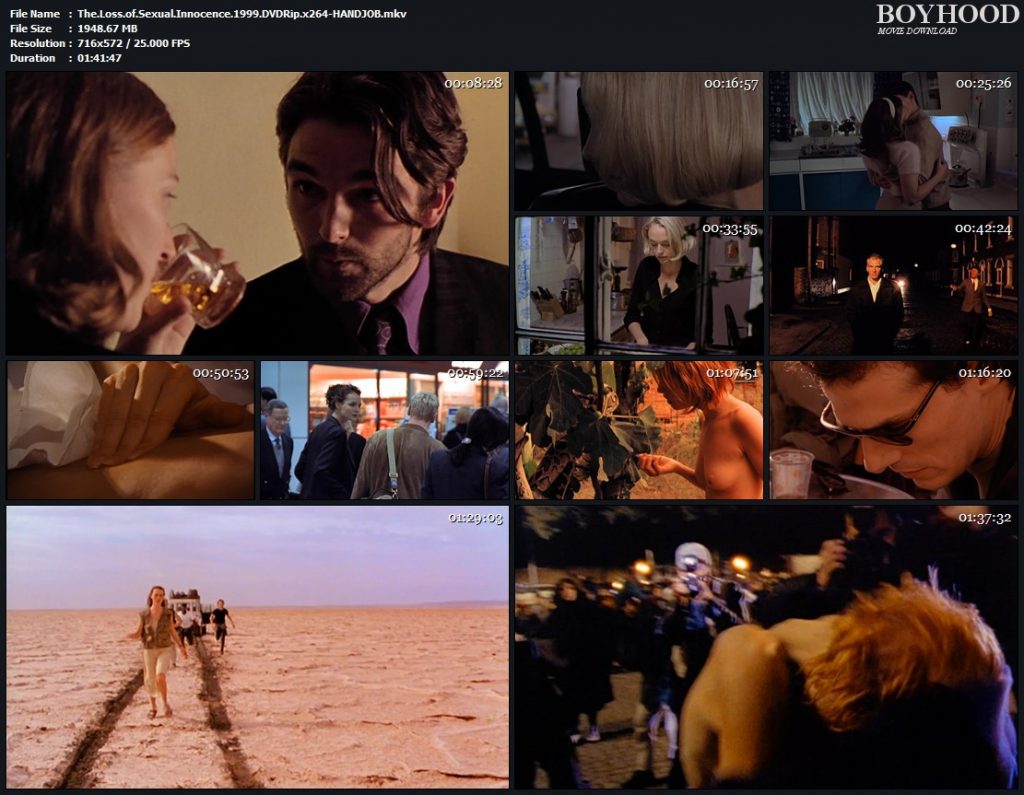Screen dimensions: 1024x795
Task: Click the sunglasses scene thumbnail at 01:16:20
Action: (x=894, y=430)
